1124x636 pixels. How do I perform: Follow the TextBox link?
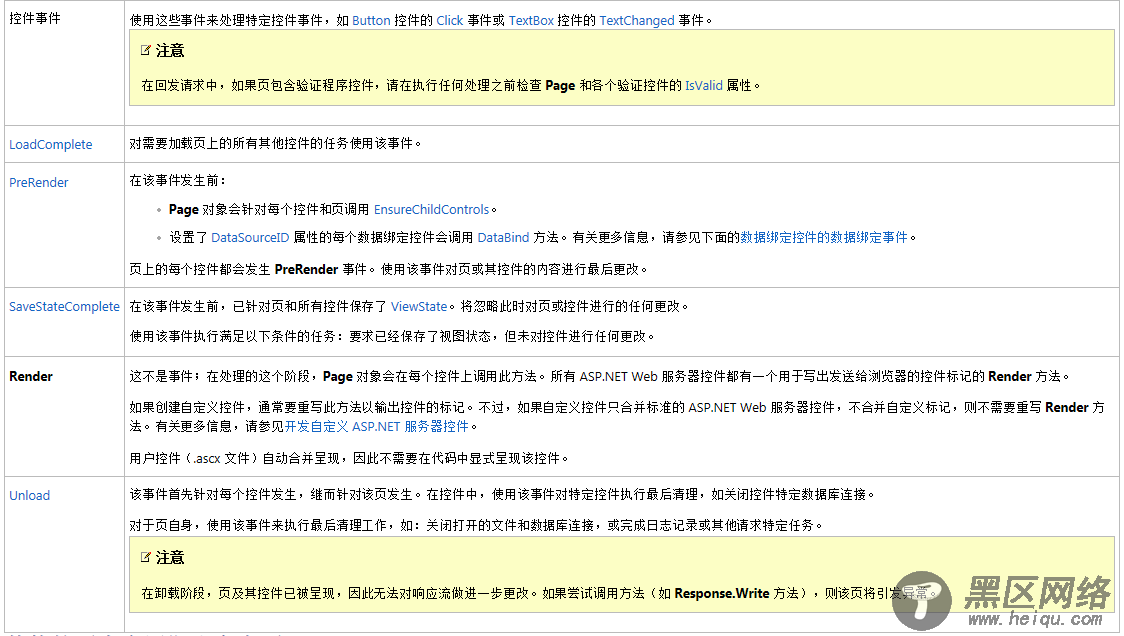531,21
